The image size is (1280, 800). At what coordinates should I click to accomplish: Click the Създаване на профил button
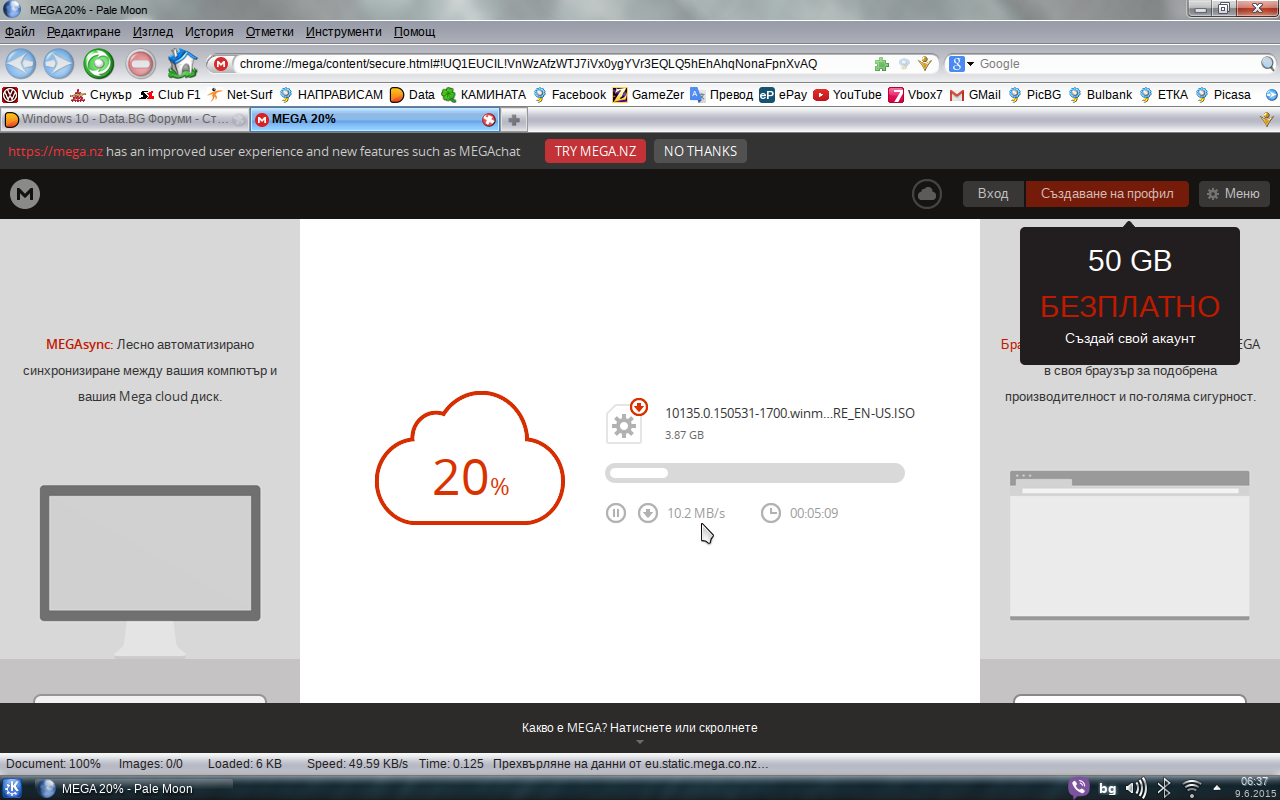tap(1107, 194)
